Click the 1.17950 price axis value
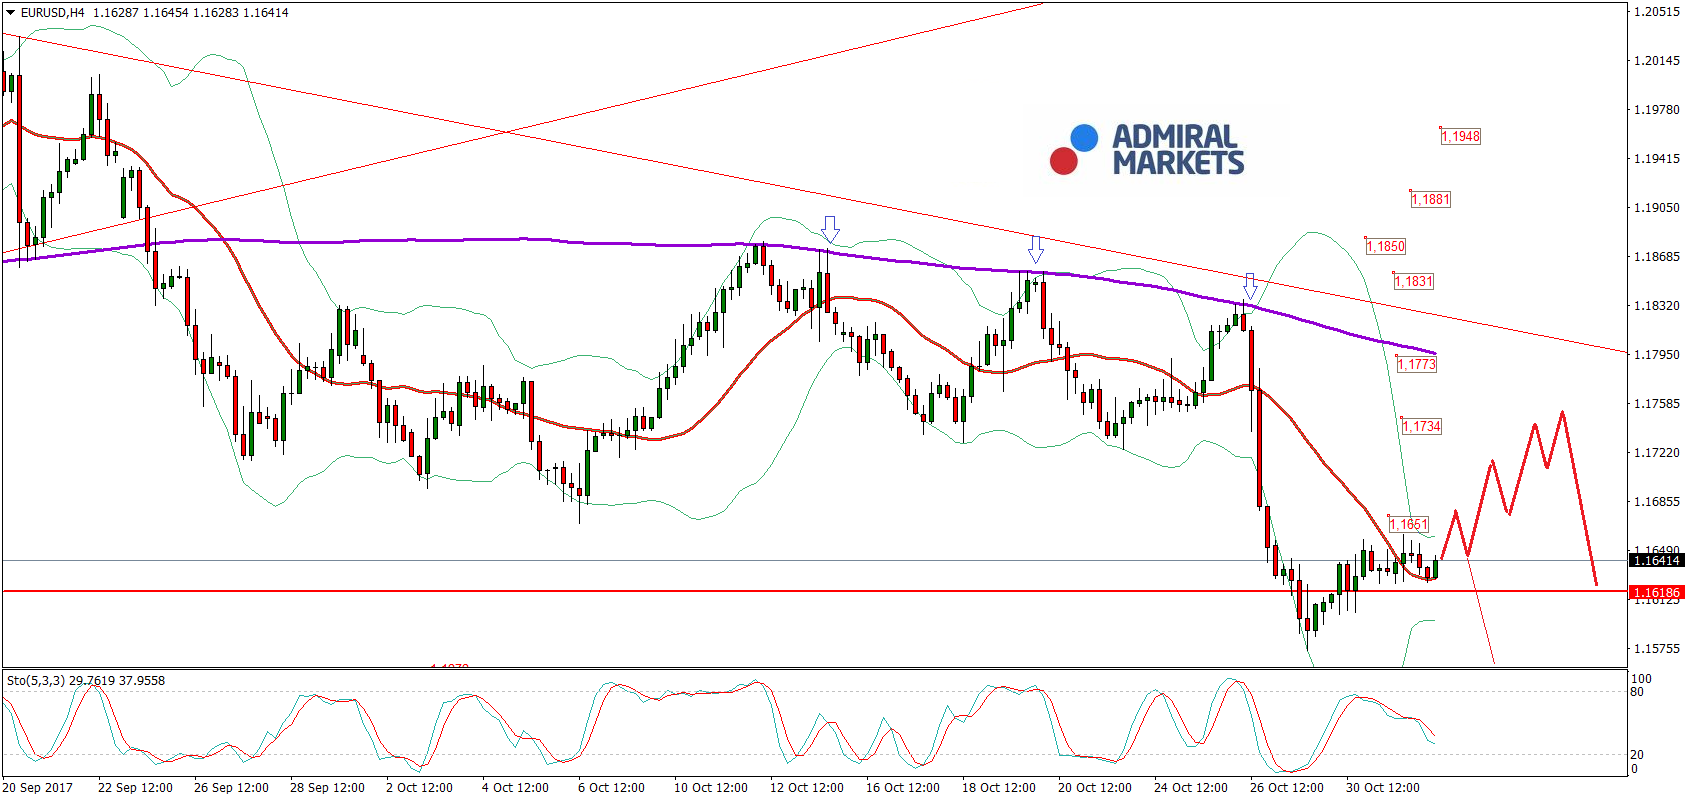The height and width of the screenshot is (800, 1687). click(x=1657, y=355)
